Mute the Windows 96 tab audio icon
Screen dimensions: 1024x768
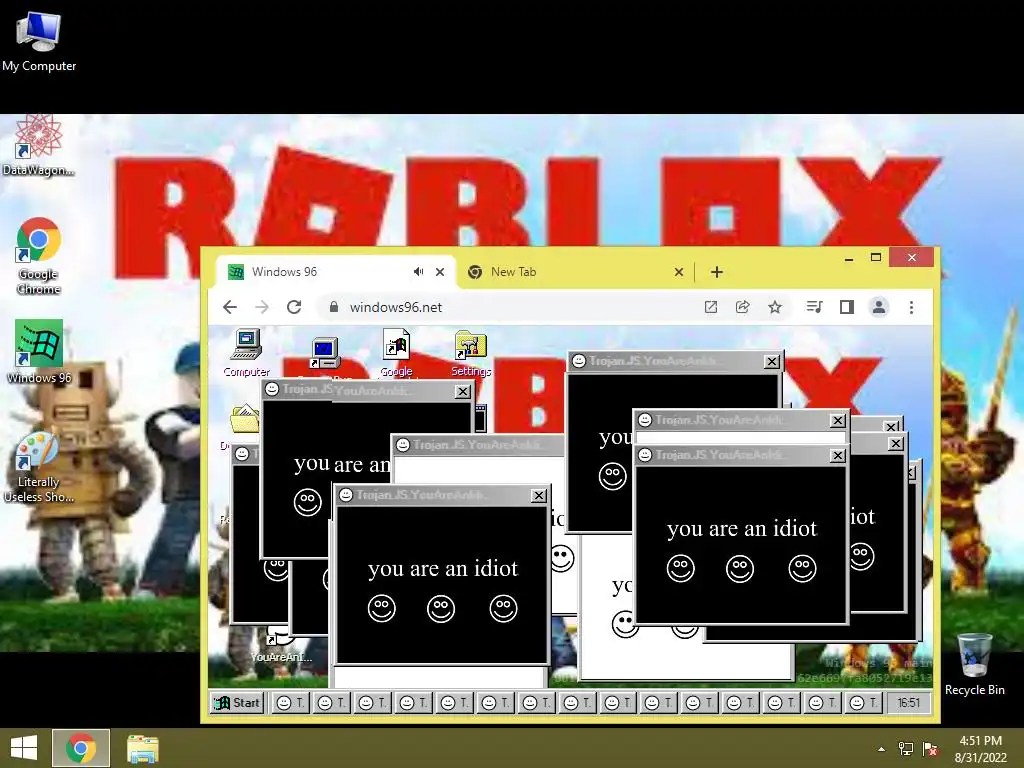tap(419, 272)
